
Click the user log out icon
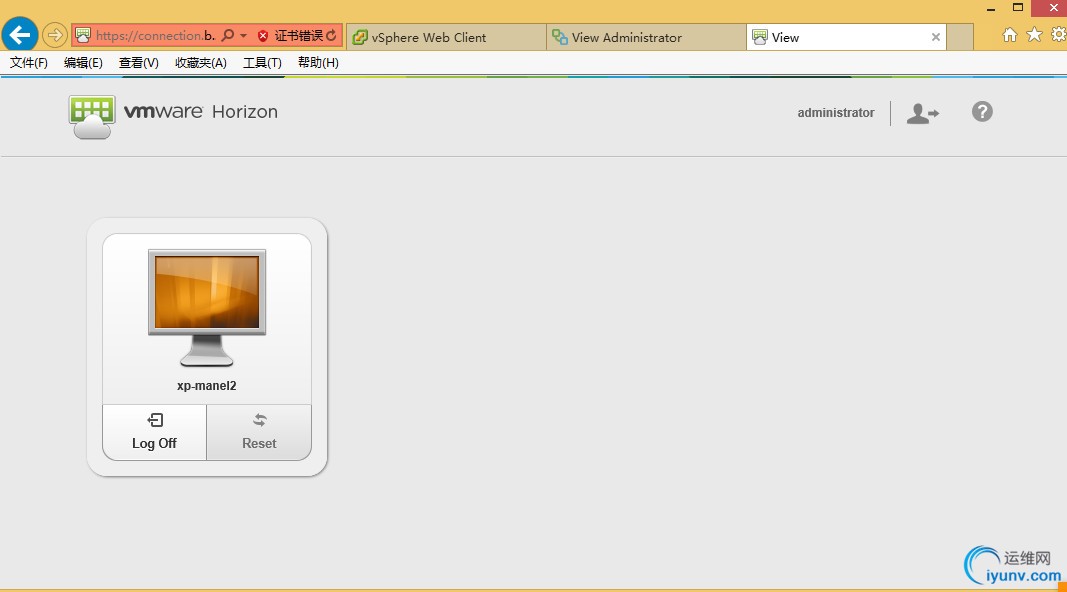click(x=922, y=113)
